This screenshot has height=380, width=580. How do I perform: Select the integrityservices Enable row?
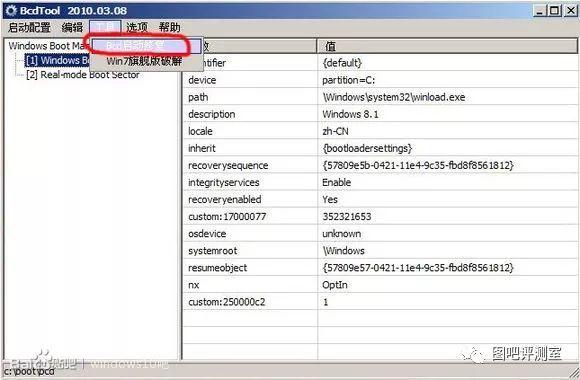tap(381, 182)
